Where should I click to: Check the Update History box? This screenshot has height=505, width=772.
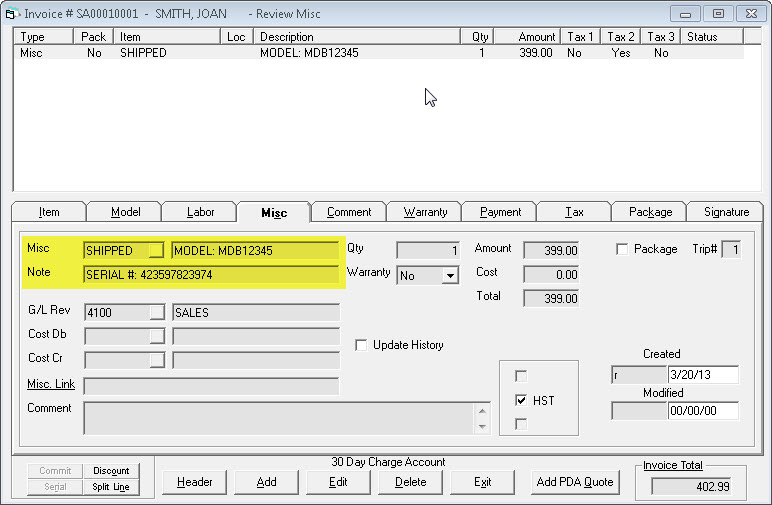pos(362,345)
